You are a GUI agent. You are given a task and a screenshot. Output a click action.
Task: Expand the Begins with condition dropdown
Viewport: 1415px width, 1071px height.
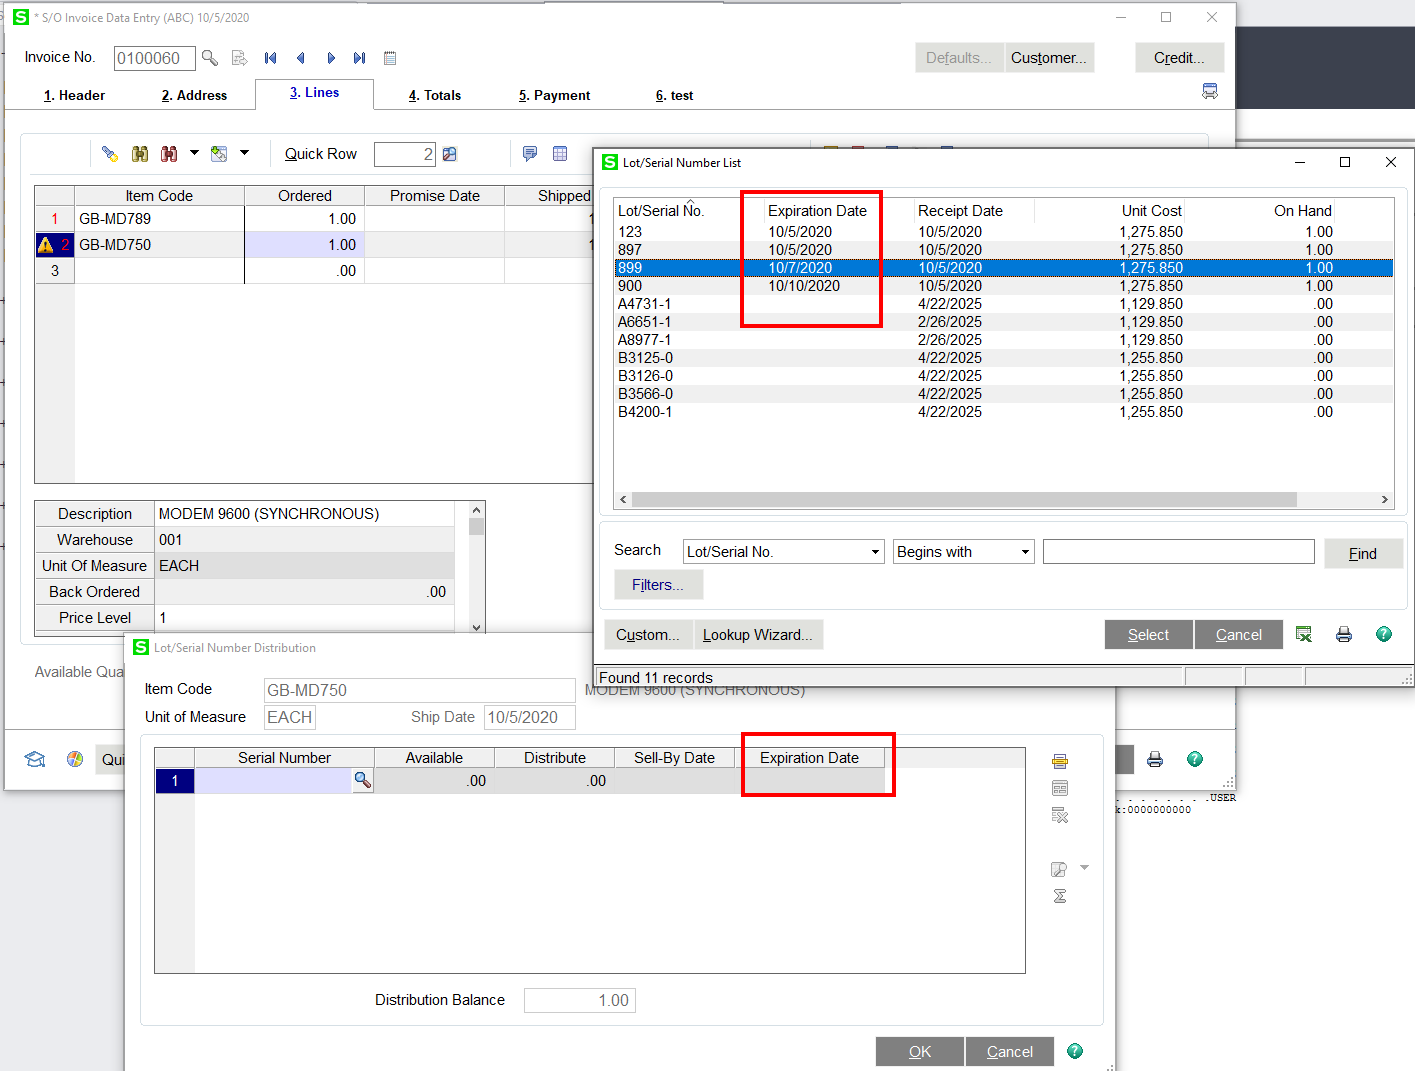[1025, 552]
